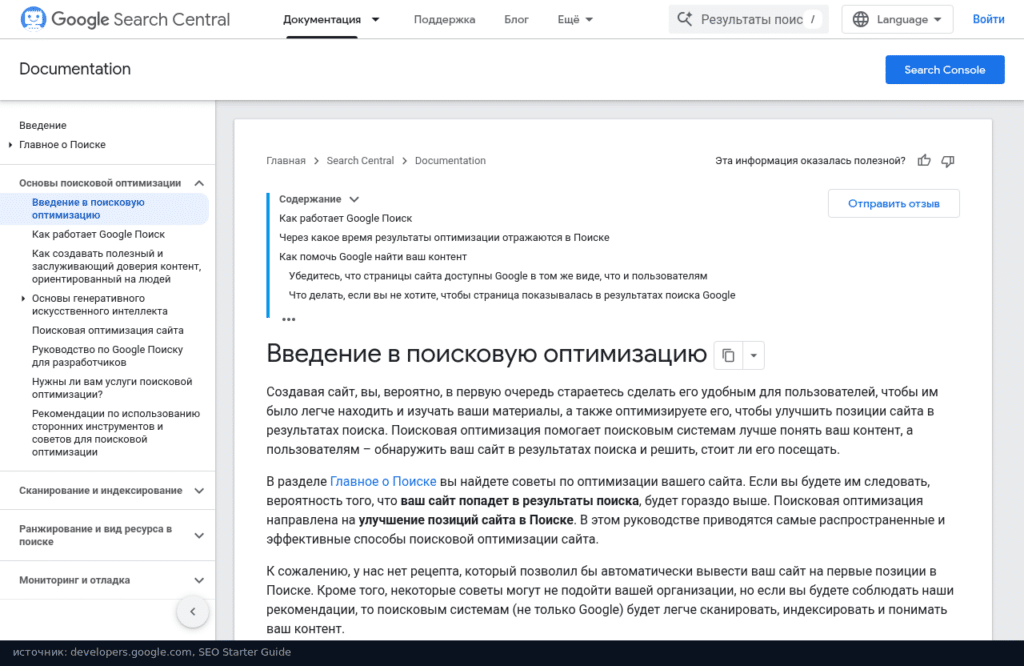Expand Сканирование и индексирование section

(x=199, y=490)
